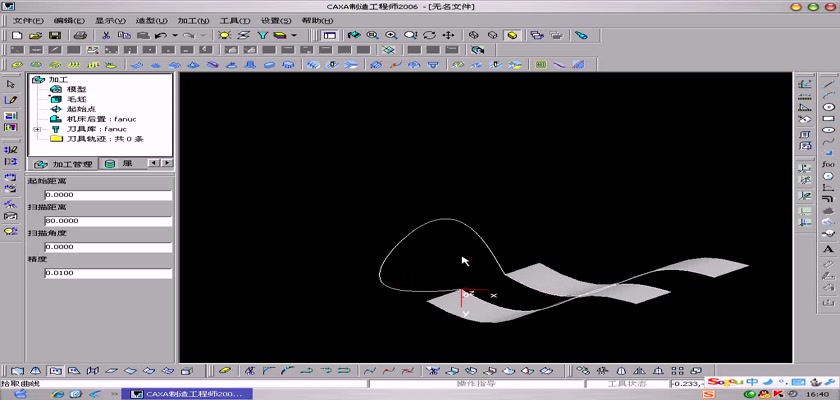Select the 毛坯 tree item

76,99
